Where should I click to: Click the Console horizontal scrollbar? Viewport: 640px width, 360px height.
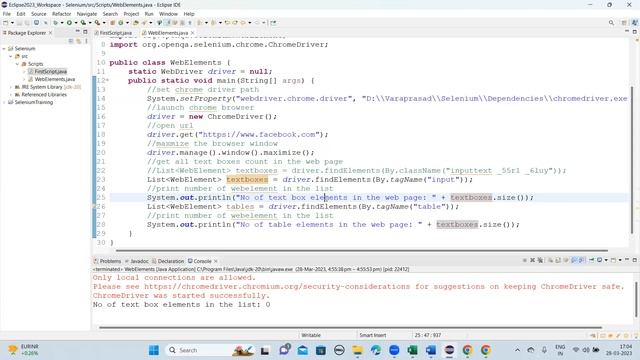click(350, 327)
